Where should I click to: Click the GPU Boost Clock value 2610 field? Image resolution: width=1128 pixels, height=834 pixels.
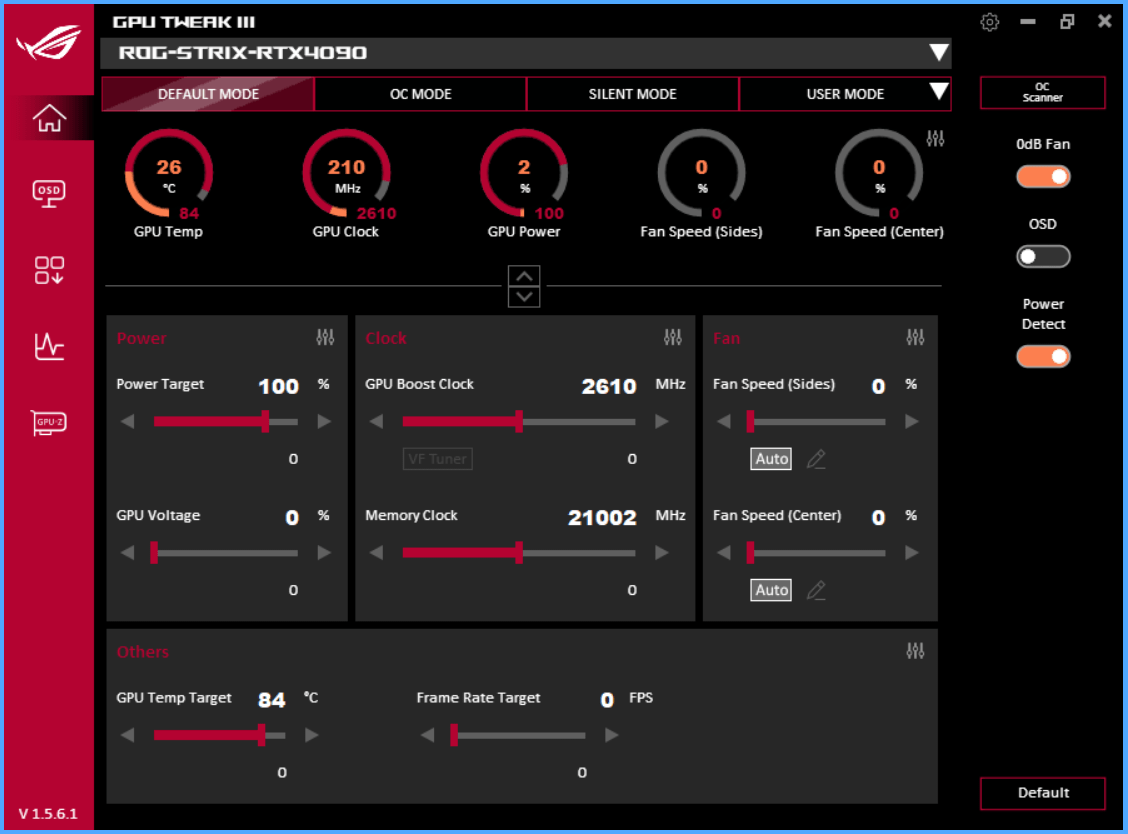point(609,386)
